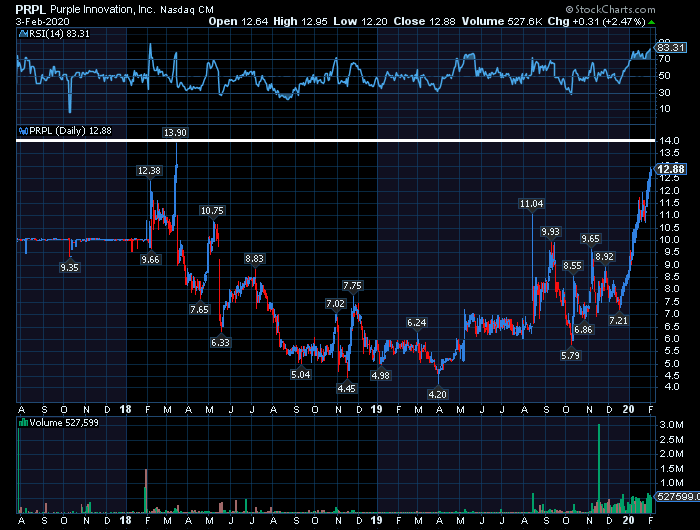Click the RSI(14) 83.31 legend label

coord(59,33)
